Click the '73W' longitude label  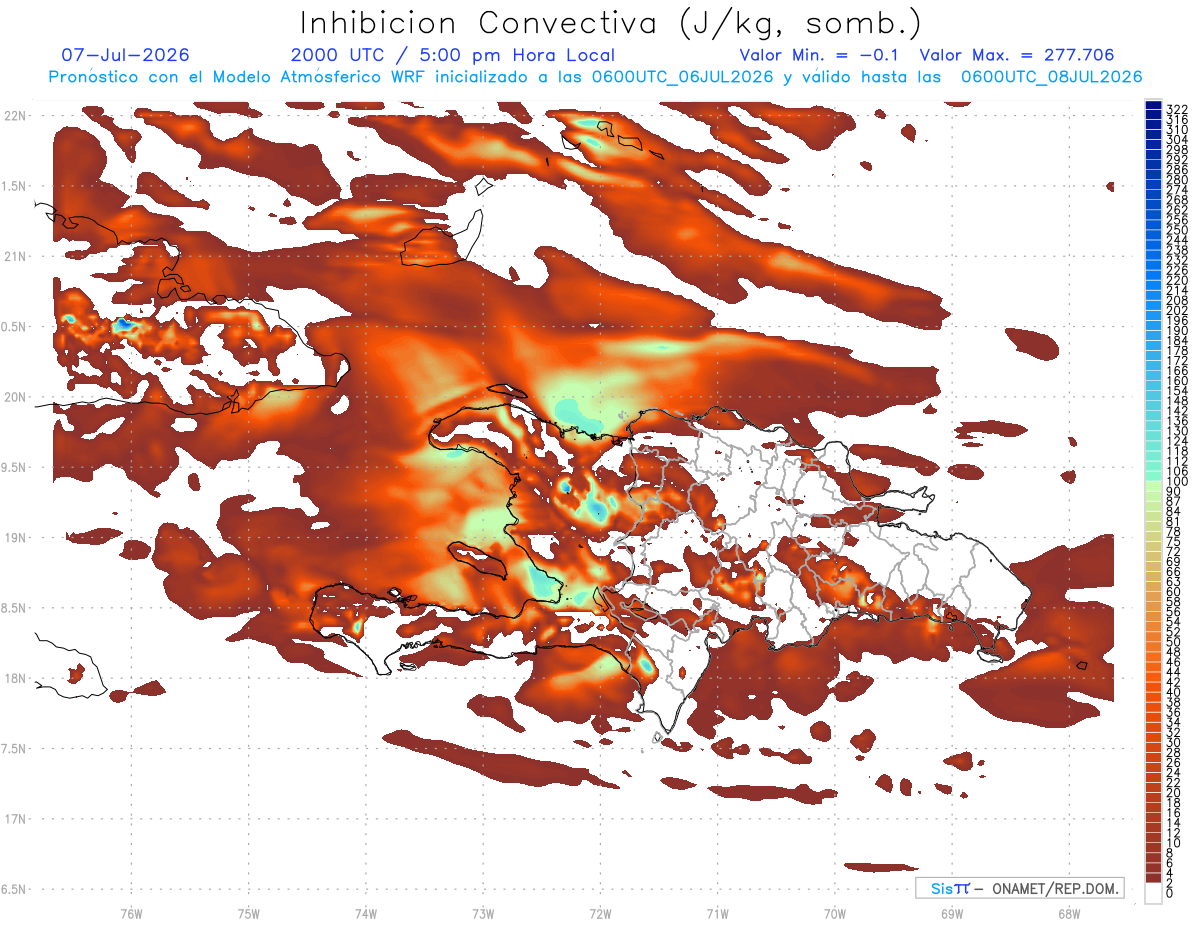click(x=483, y=914)
